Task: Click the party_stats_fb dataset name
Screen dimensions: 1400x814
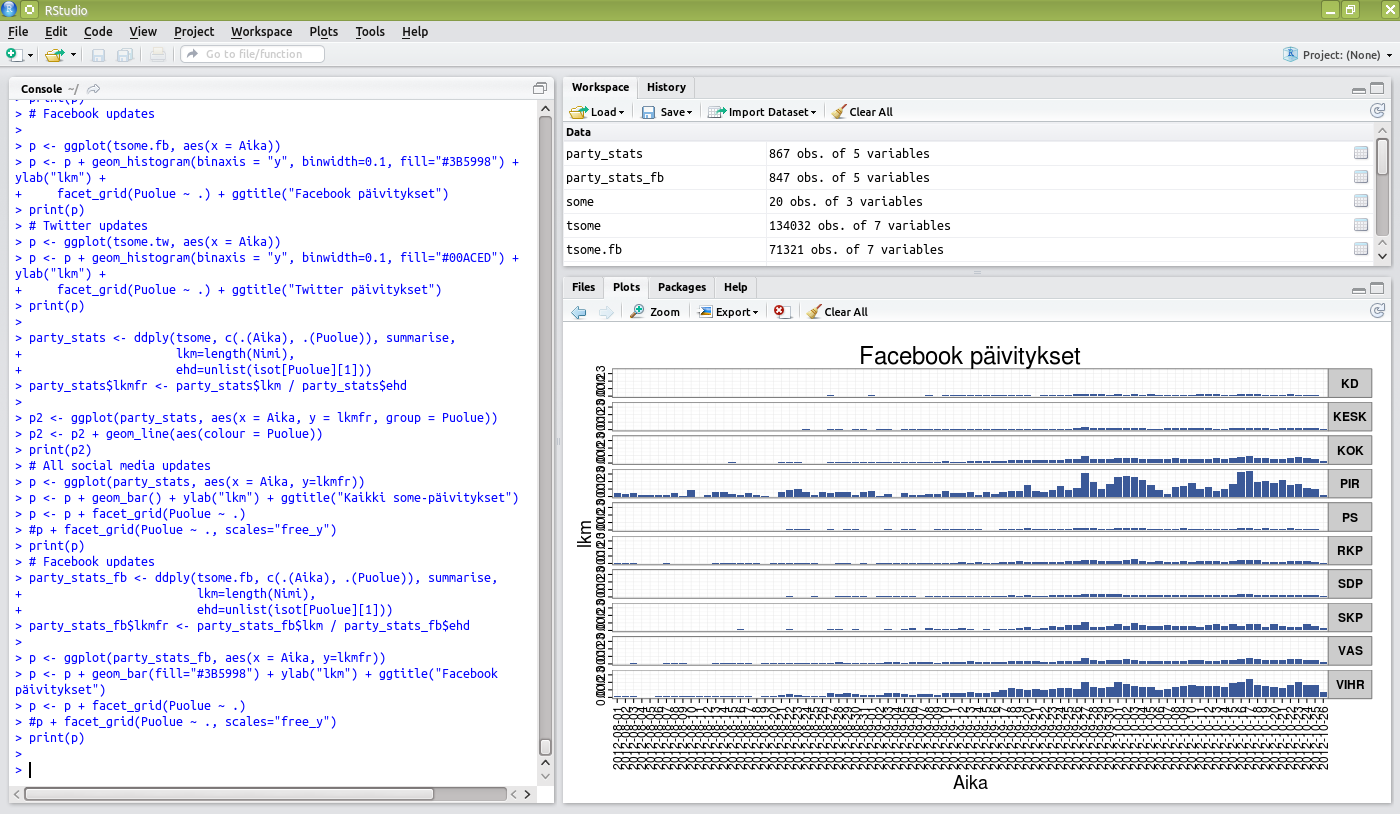Action: coord(615,177)
